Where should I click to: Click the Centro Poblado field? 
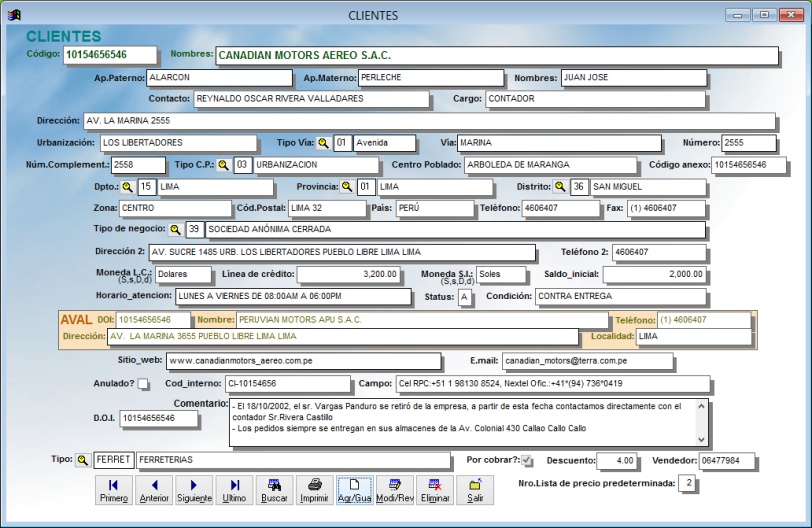pos(550,165)
